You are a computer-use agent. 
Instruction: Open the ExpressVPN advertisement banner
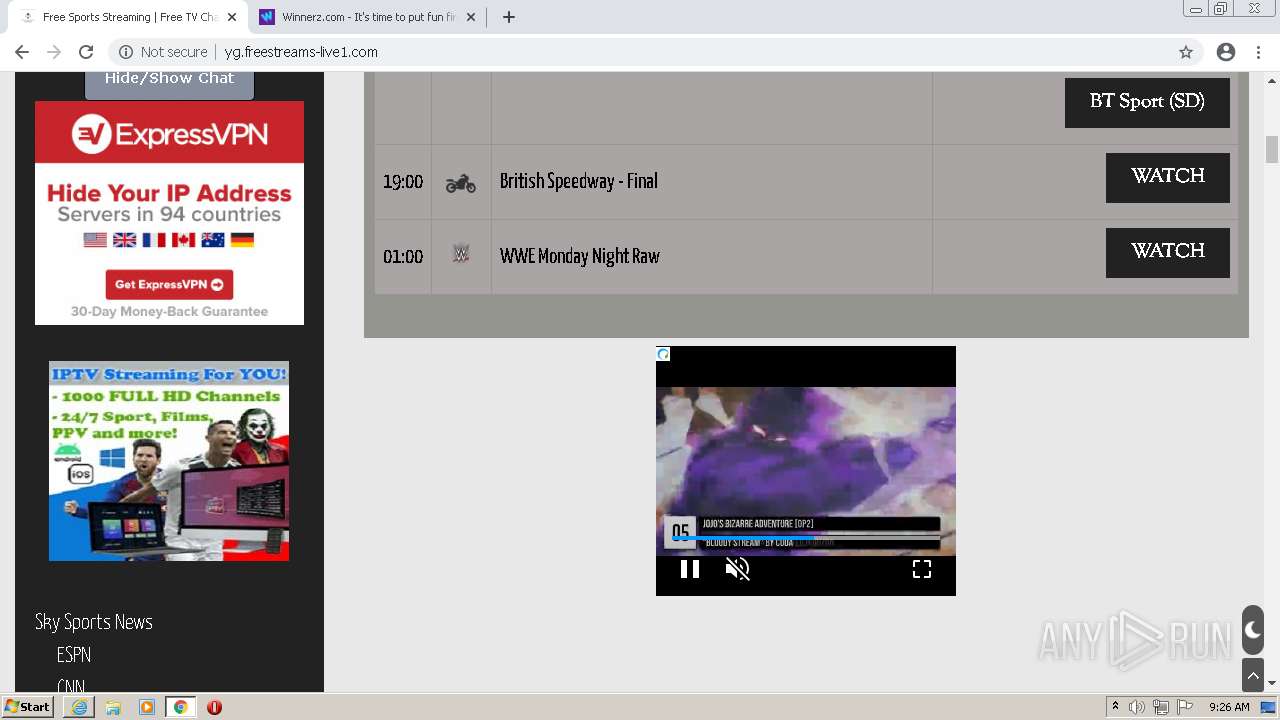pos(169,213)
